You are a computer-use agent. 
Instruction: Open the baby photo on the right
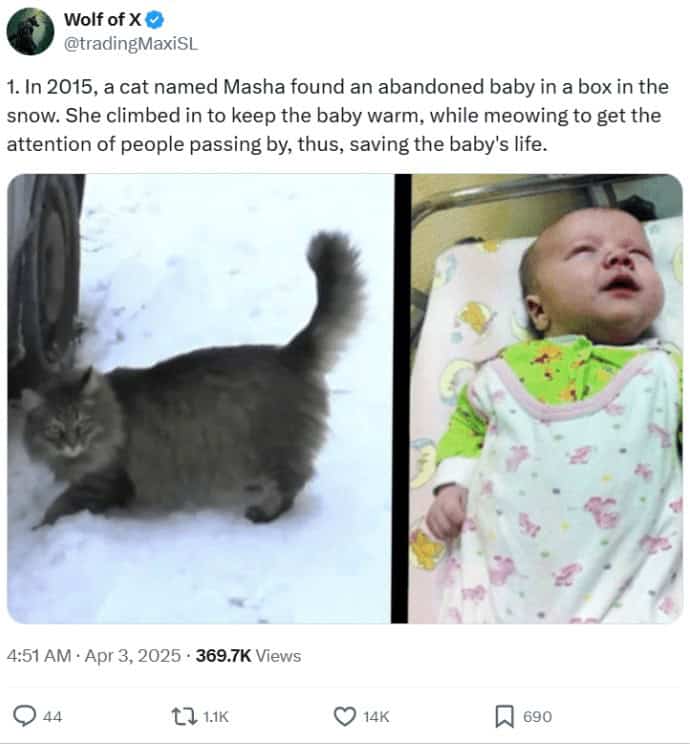[547, 400]
